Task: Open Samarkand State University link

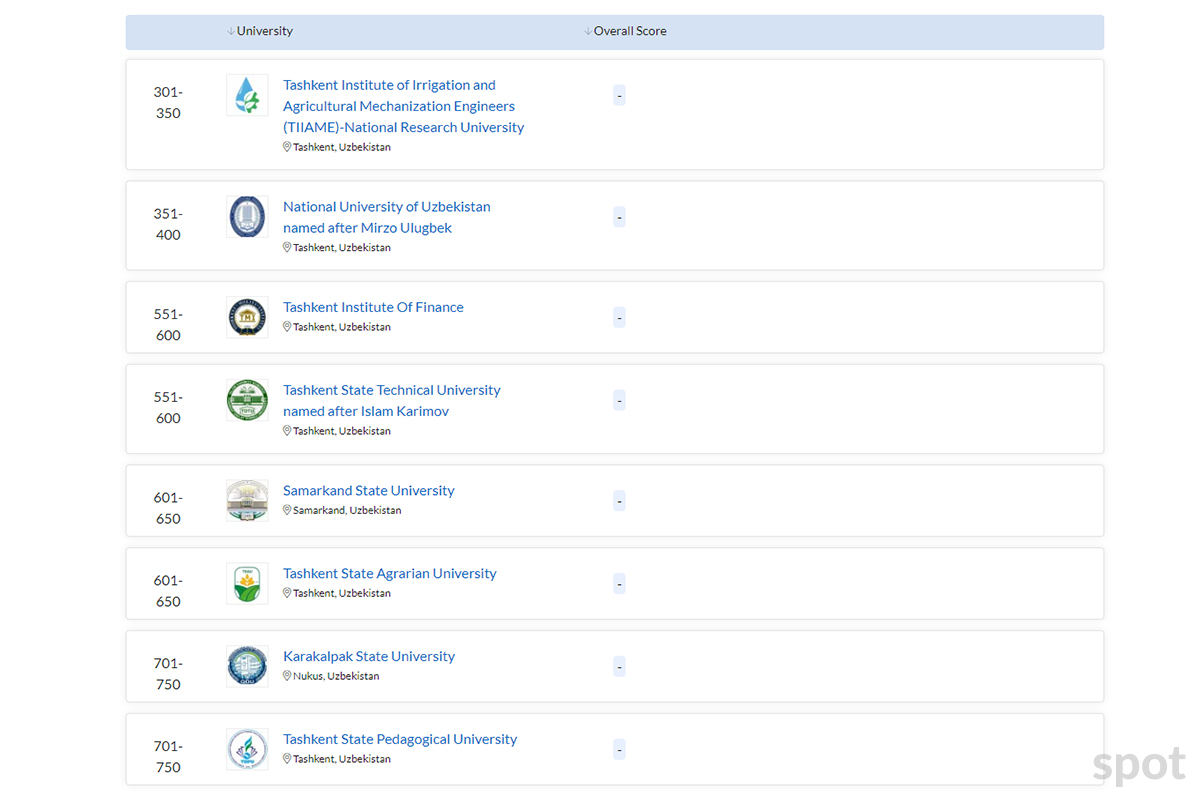Action: [x=369, y=490]
